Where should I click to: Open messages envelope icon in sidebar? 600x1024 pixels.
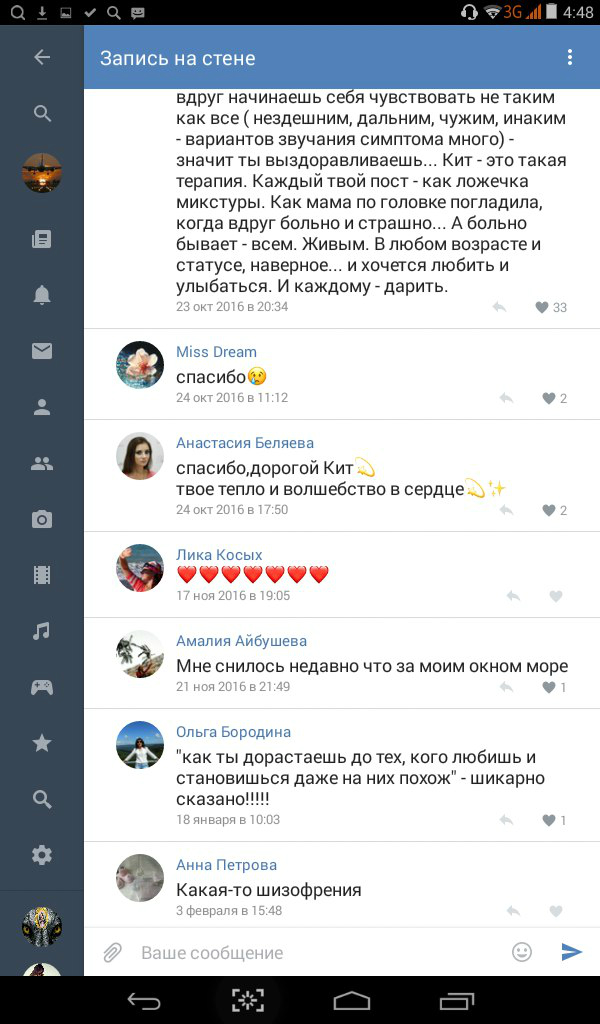(42, 351)
